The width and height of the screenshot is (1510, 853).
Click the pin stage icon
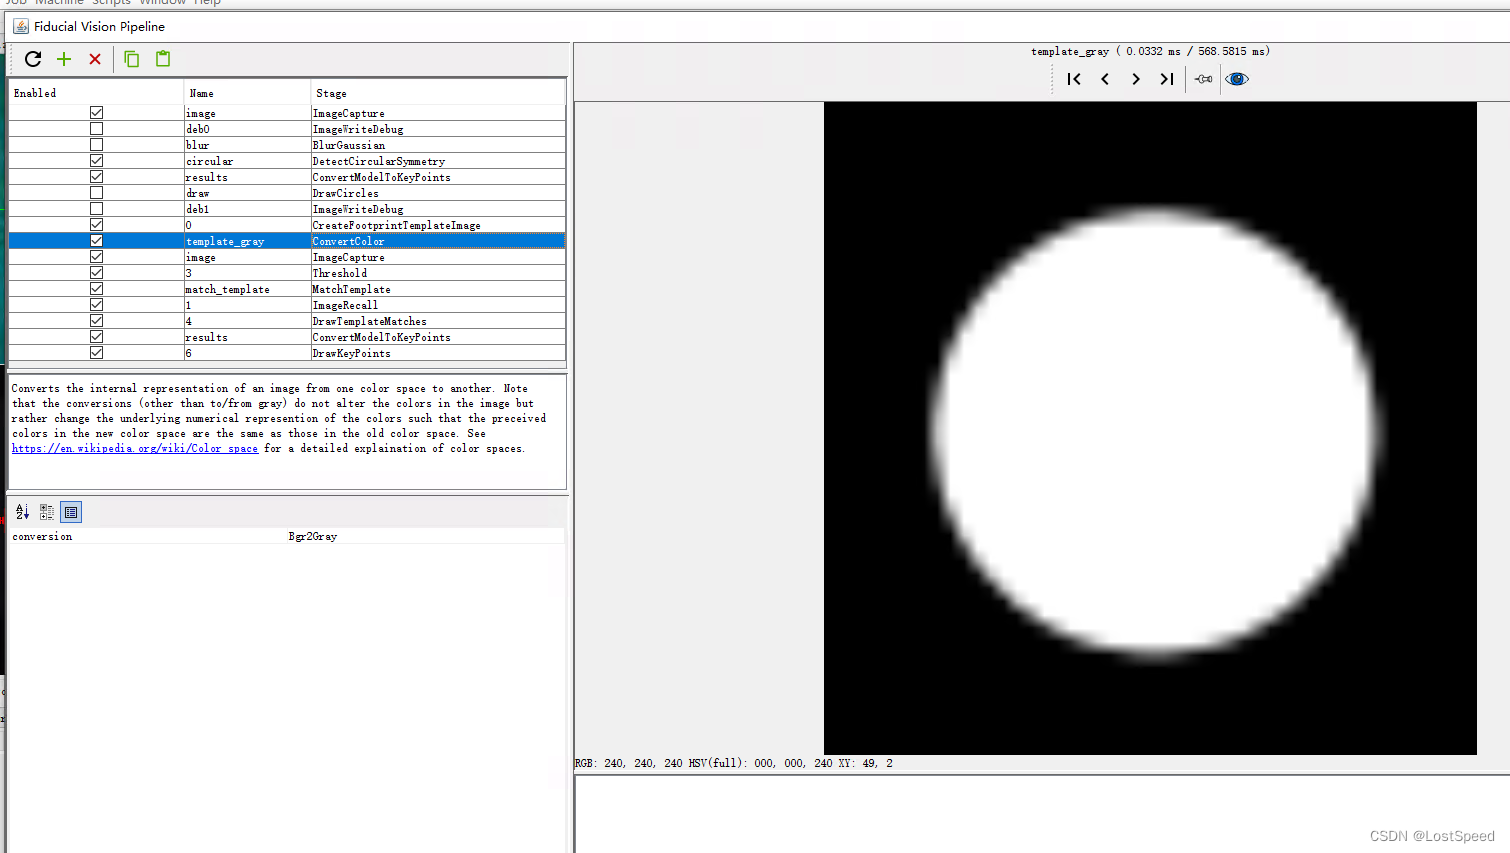point(1204,79)
